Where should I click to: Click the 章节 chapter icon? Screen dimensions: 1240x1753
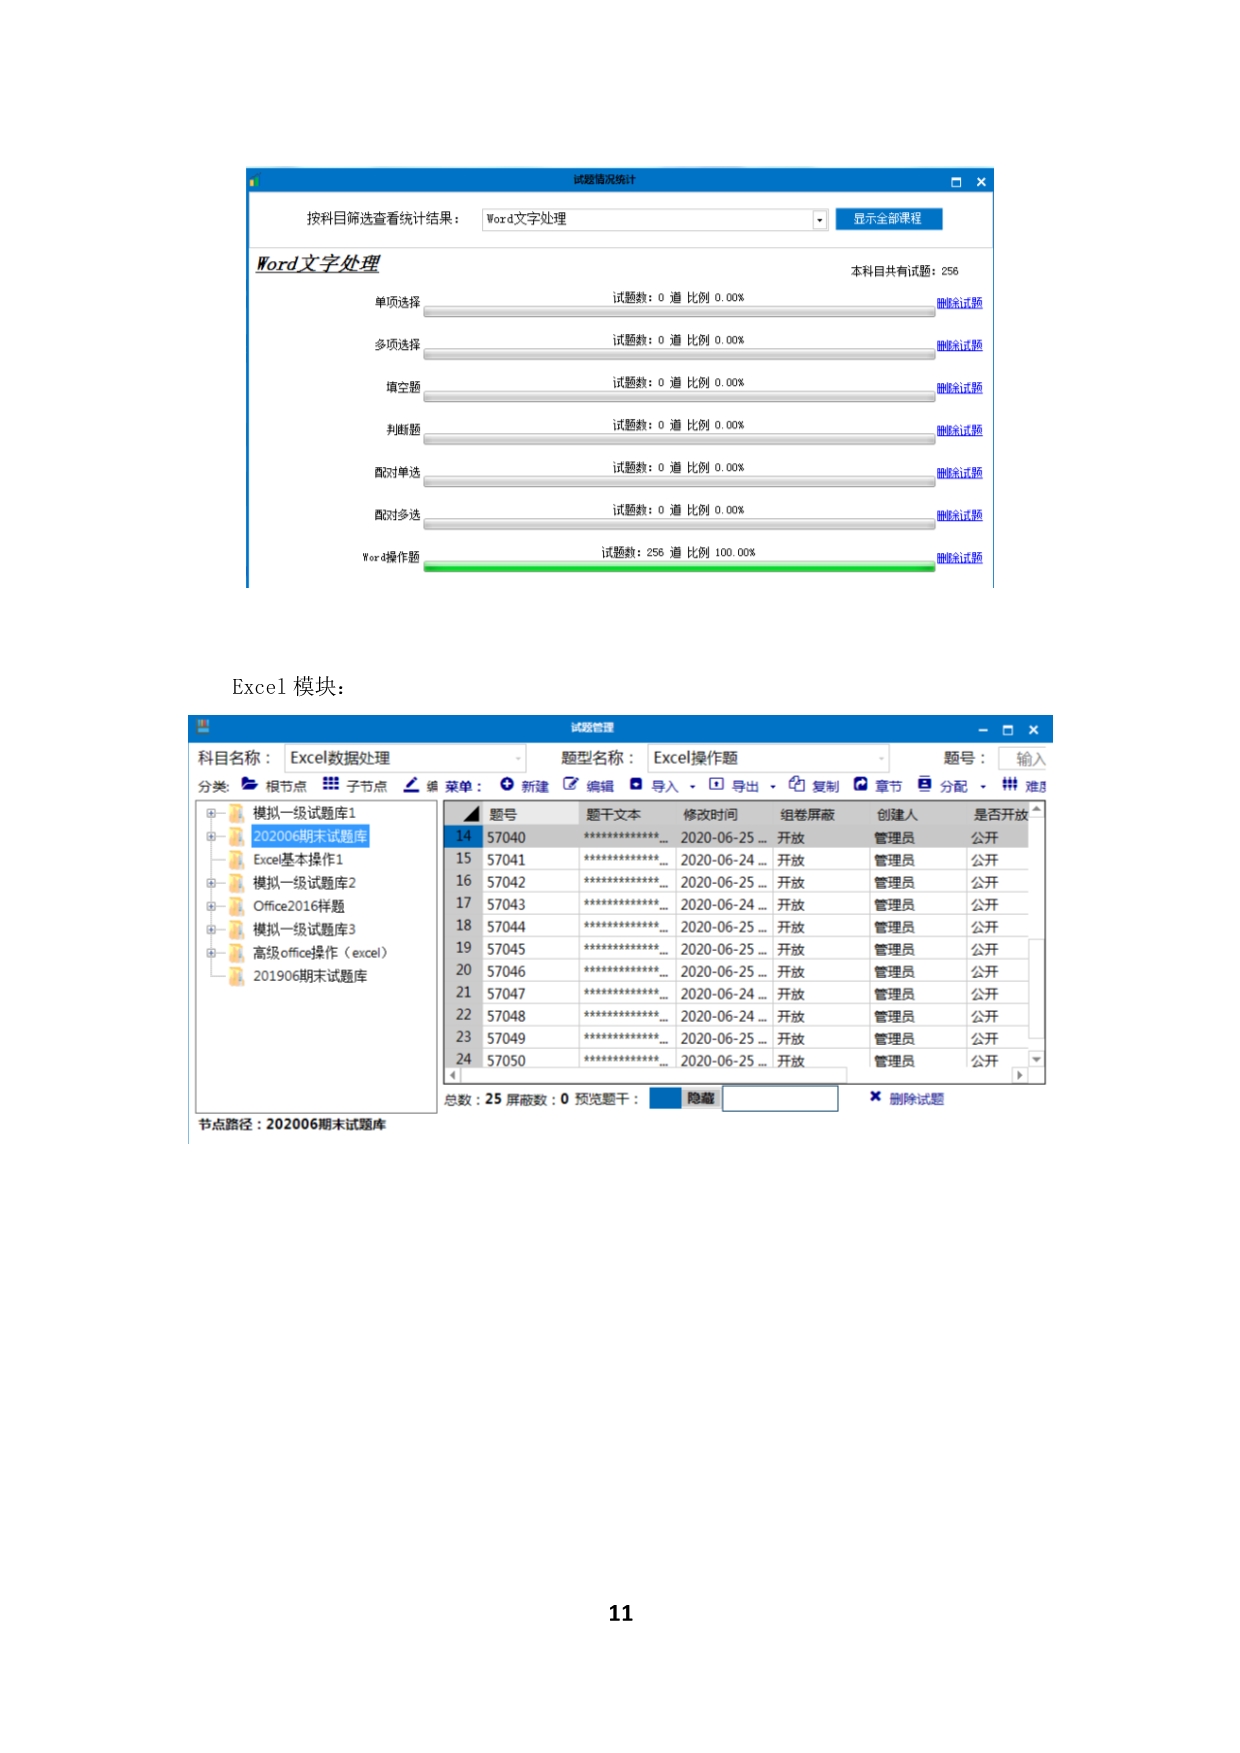click(860, 785)
